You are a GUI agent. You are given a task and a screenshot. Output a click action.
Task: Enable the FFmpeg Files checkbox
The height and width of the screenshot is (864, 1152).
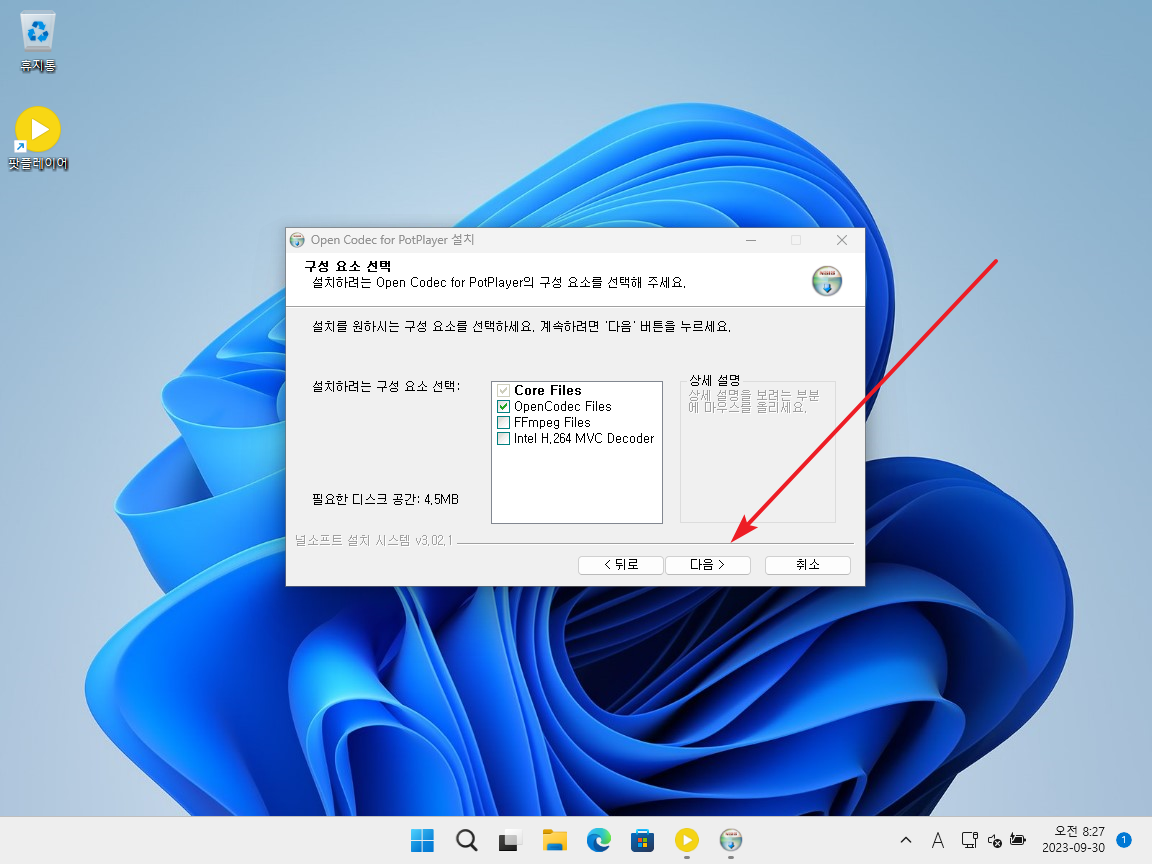pos(503,422)
